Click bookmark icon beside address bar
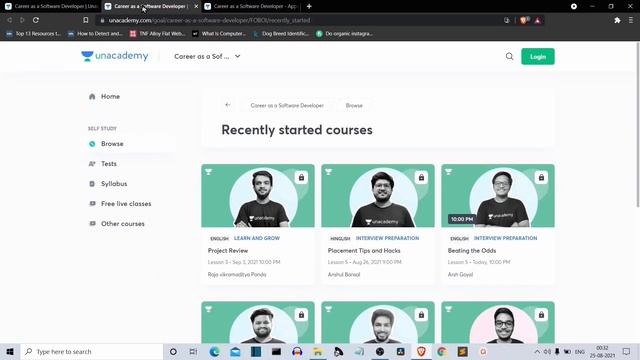 click(x=85, y=20)
